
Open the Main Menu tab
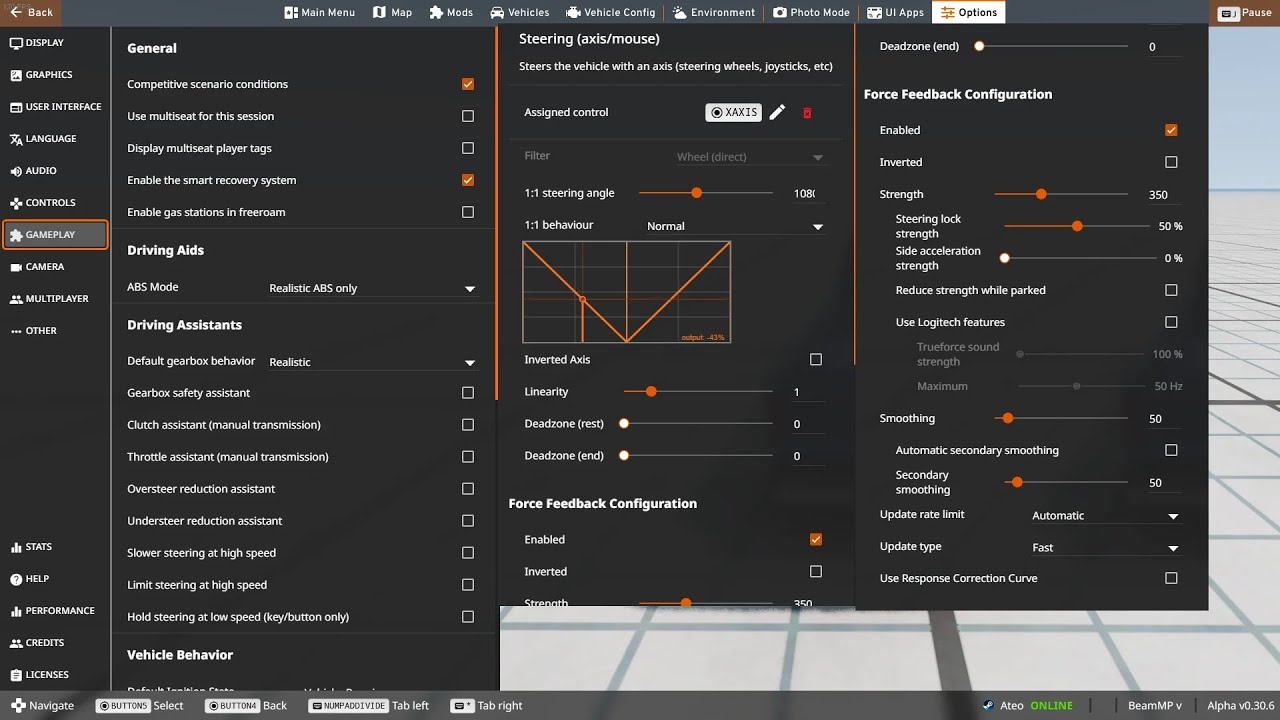319,12
